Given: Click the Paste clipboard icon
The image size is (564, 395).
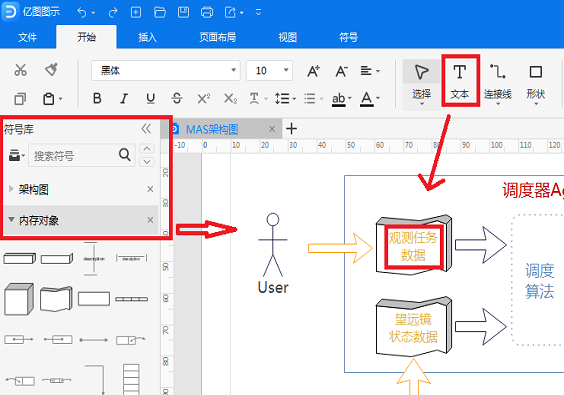Looking at the screenshot, I should coord(49,99).
